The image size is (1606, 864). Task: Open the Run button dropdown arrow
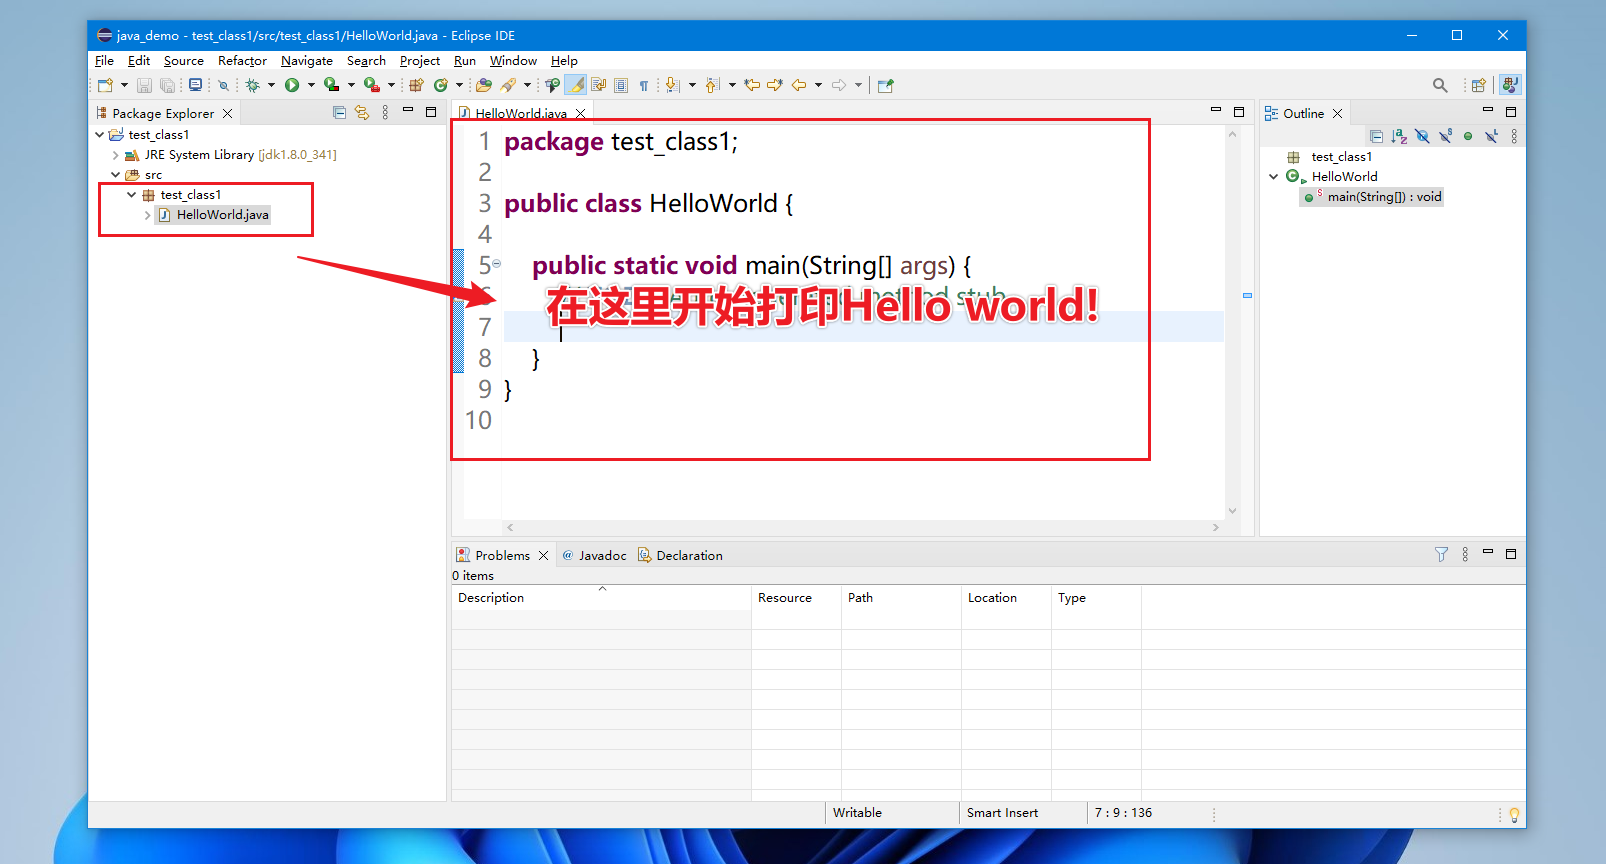pos(311,85)
